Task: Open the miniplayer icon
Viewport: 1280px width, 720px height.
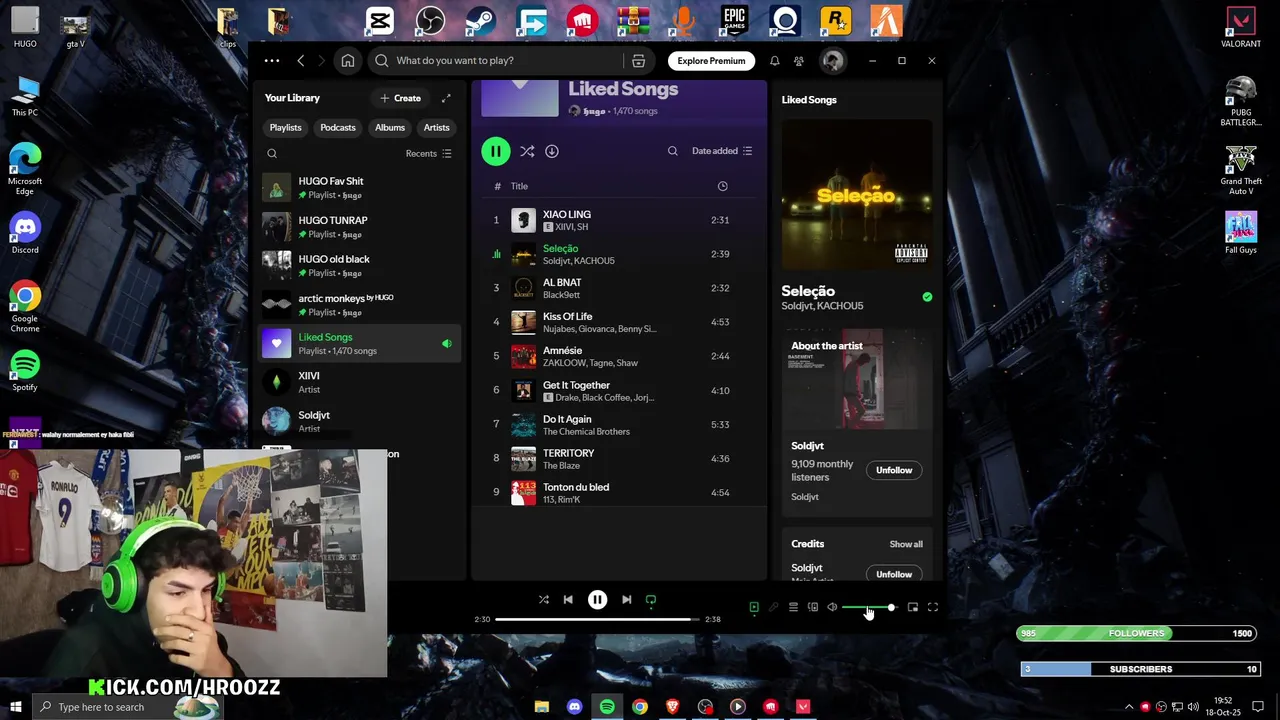Action: point(913,607)
